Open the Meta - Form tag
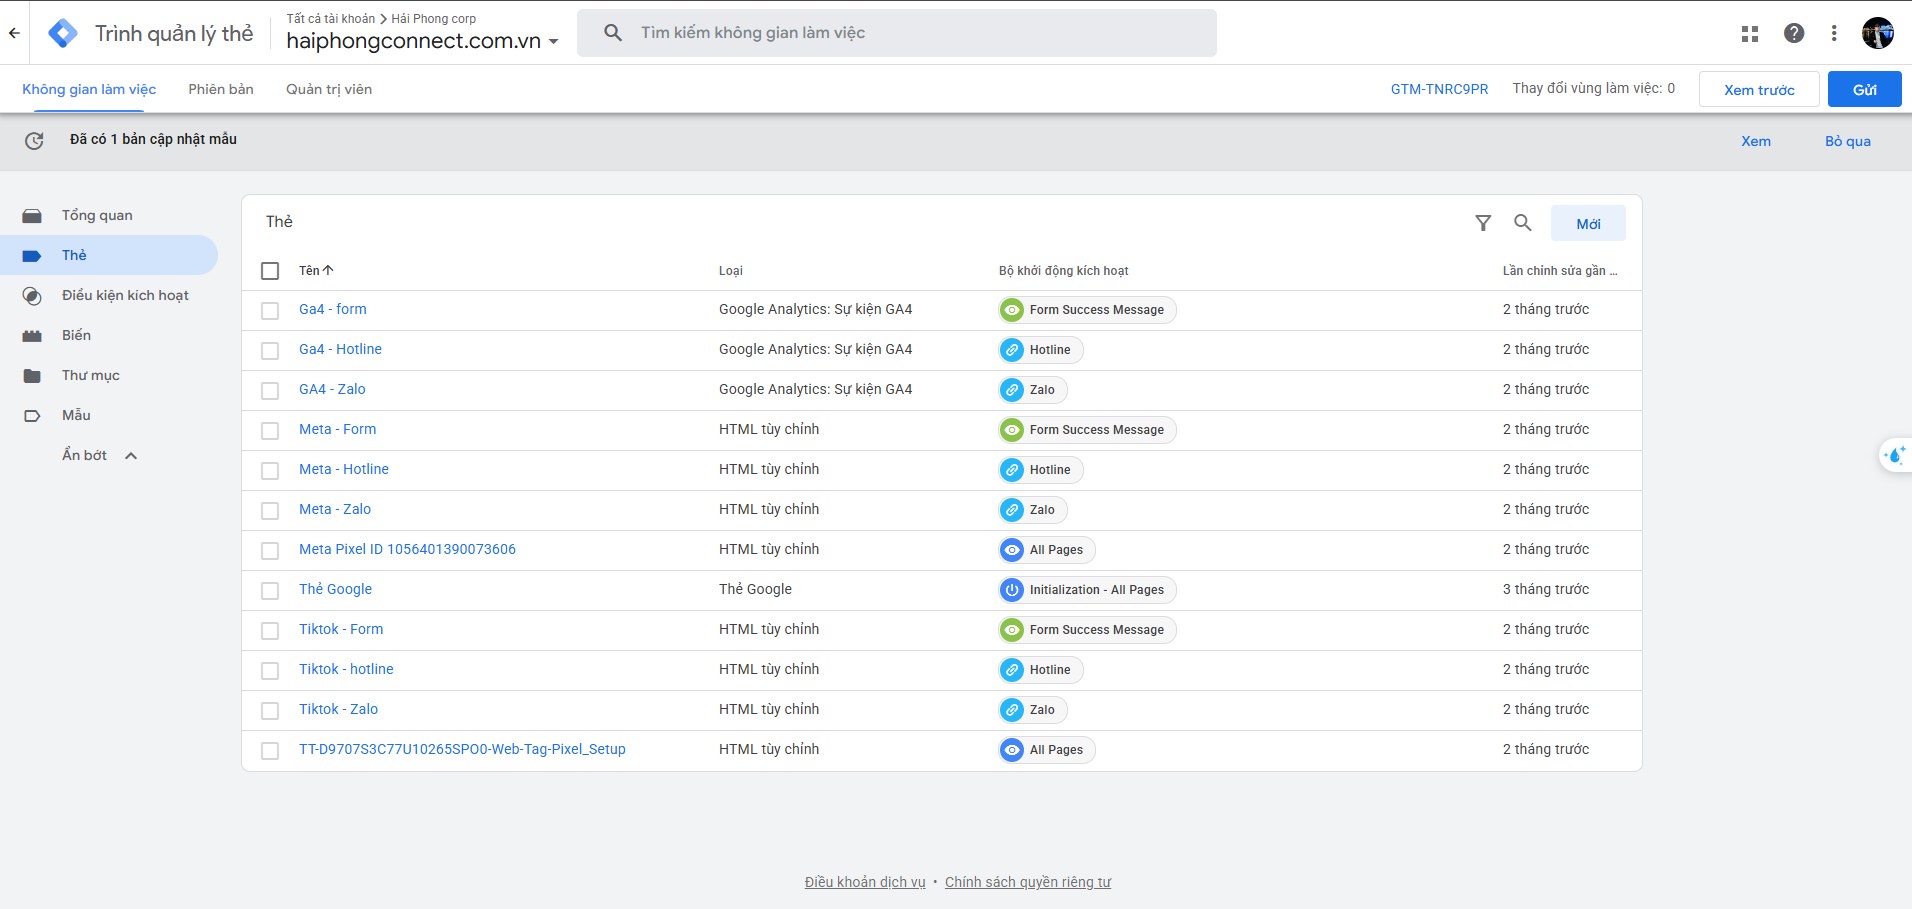 point(338,429)
